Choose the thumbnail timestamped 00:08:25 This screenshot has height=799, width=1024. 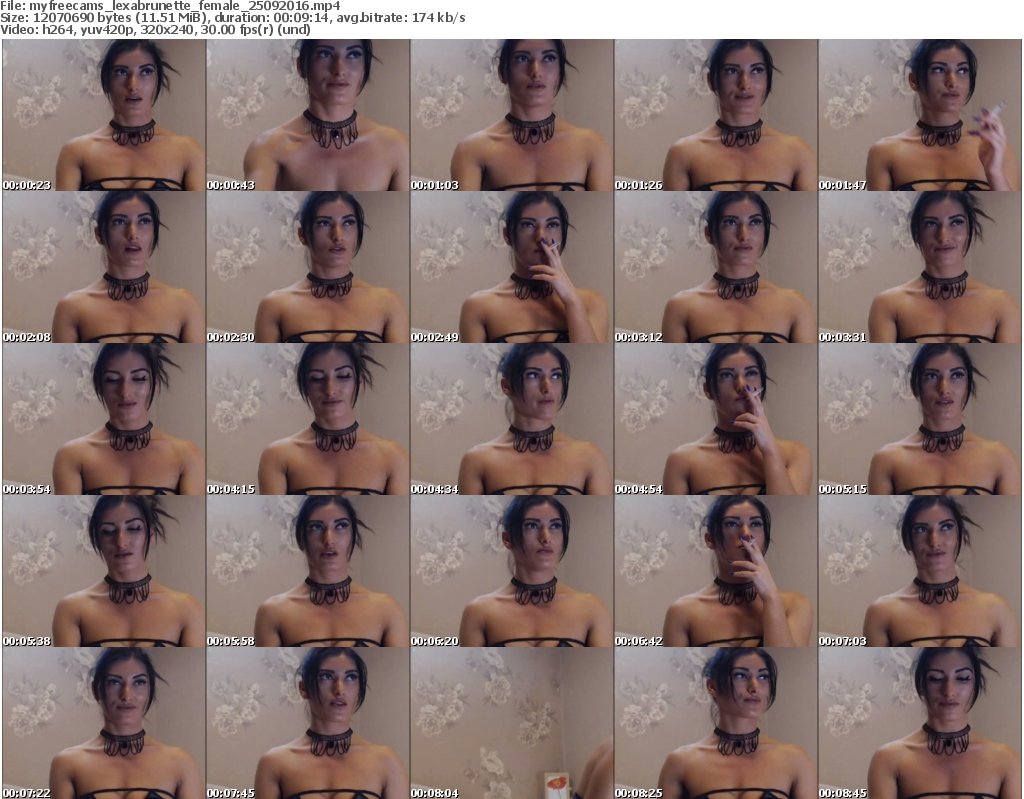click(716, 723)
